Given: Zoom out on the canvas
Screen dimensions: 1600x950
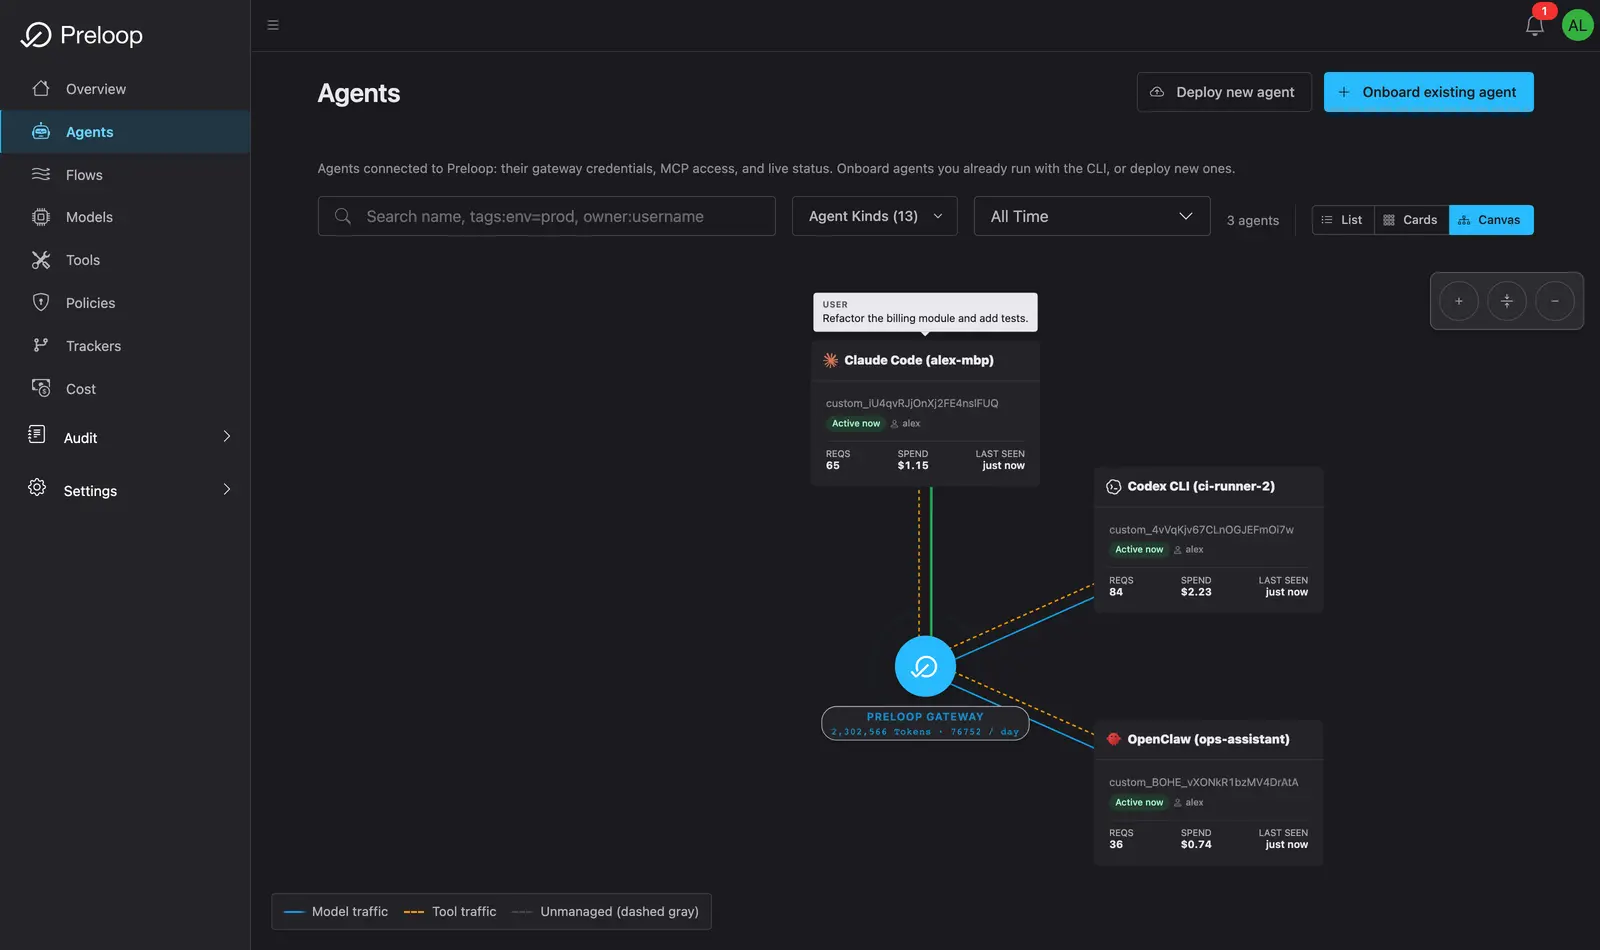Looking at the screenshot, I should pyautogui.click(x=1555, y=301).
